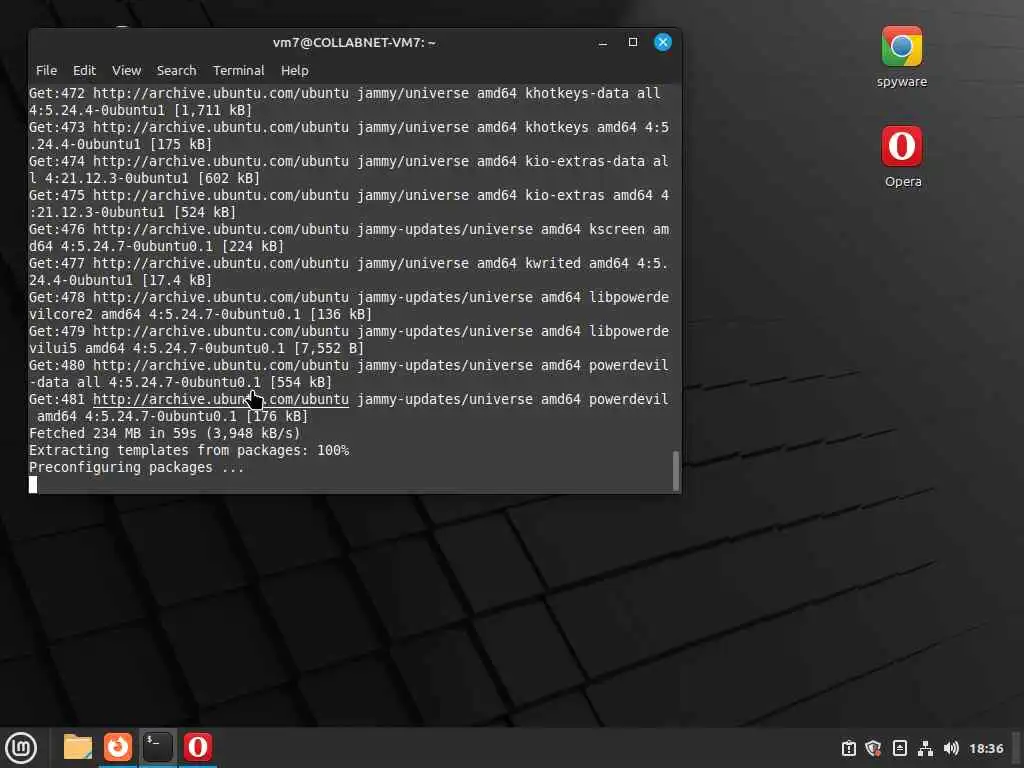
Task: Follow the archive.ubuntu.com link on the Get:481 line
Action: (221, 399)
